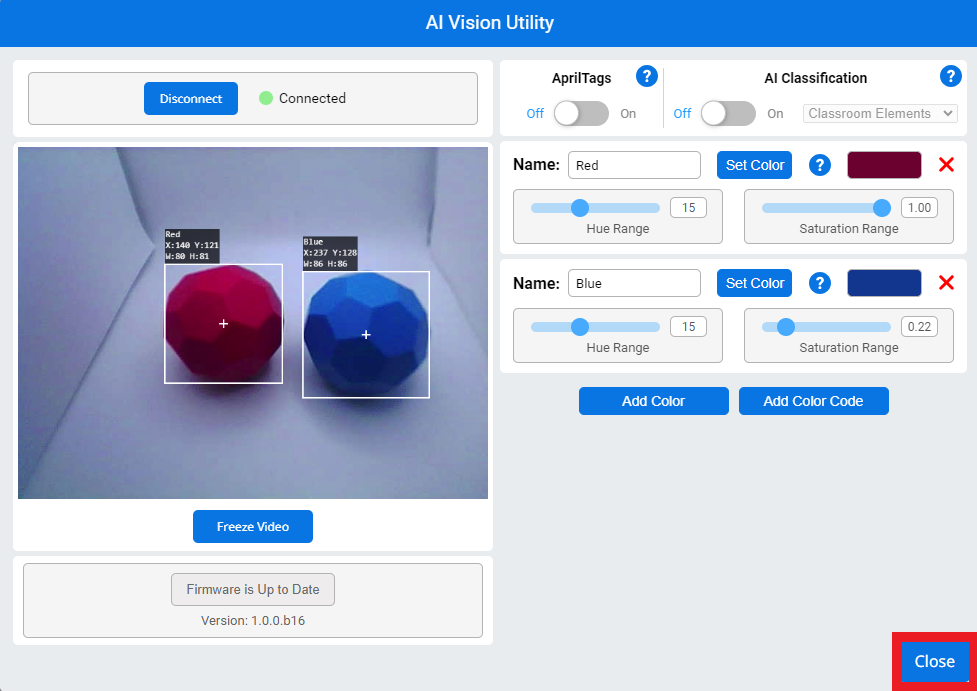Open the AprilTags help icon
Image resolution: width=977 pixels, height=691 pixels.
click(646, 76)
